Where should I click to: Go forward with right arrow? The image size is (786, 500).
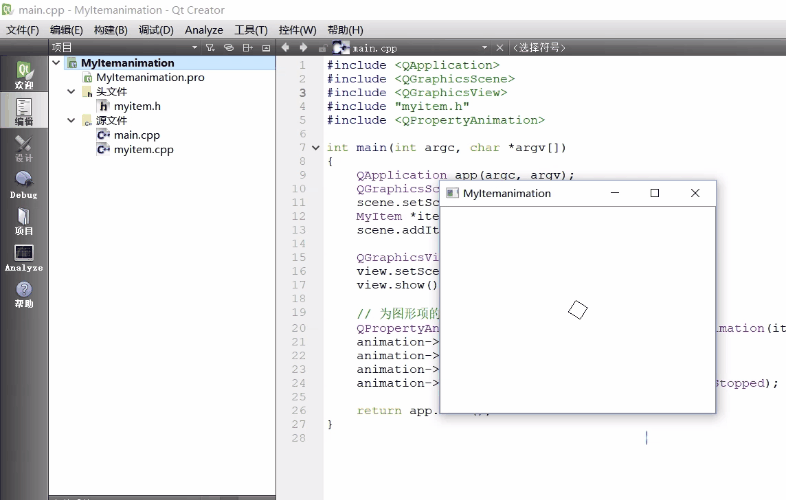pyautogui.click(x=303, y=47)
